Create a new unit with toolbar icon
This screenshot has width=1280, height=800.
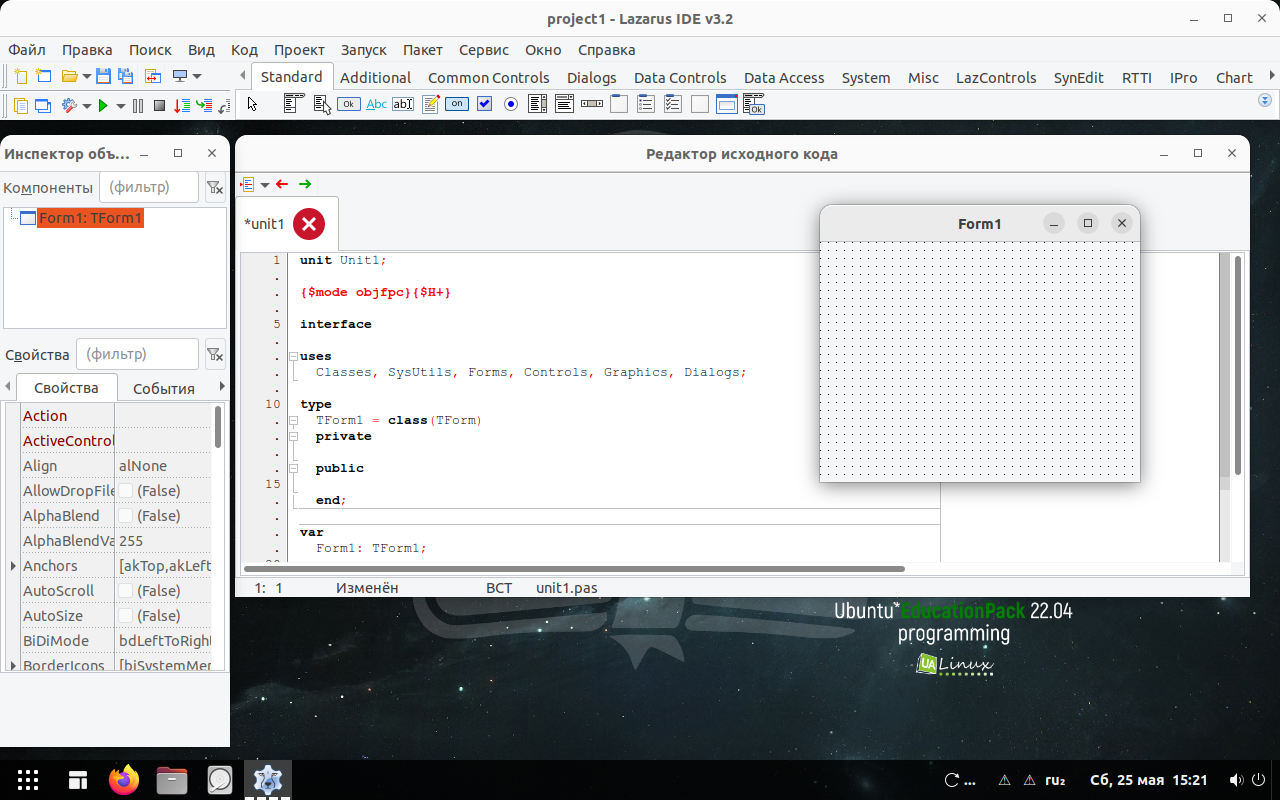21,76
